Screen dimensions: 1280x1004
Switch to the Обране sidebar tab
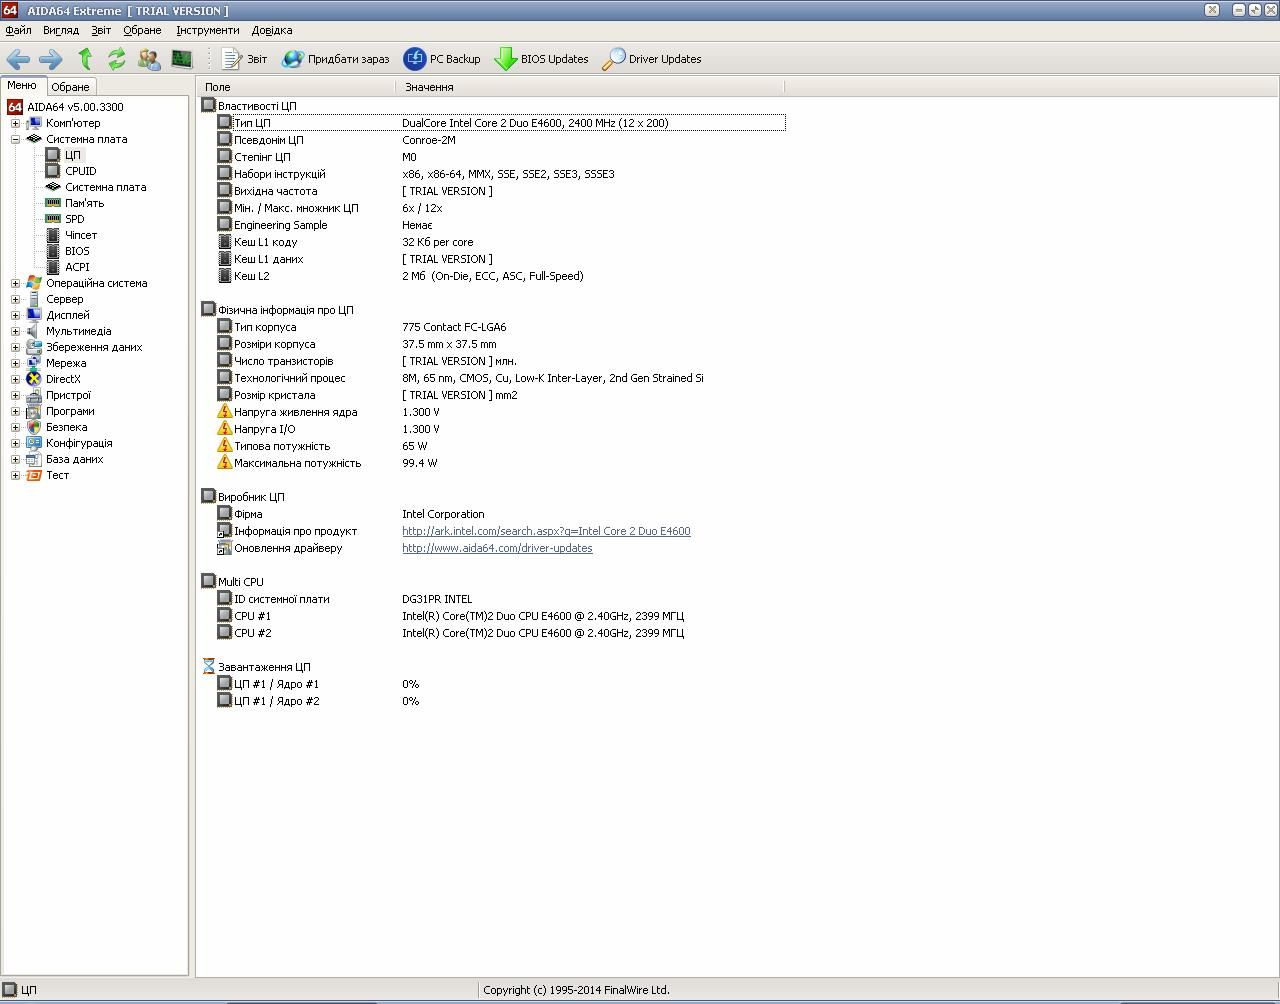pyautogui.click(x=70, y=87)
